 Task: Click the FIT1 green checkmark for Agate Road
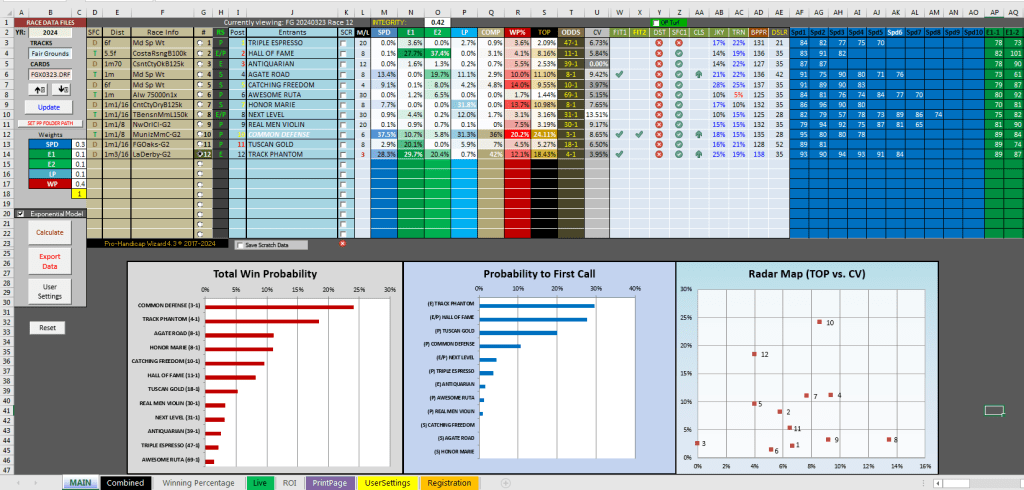(x=620, y=74)
